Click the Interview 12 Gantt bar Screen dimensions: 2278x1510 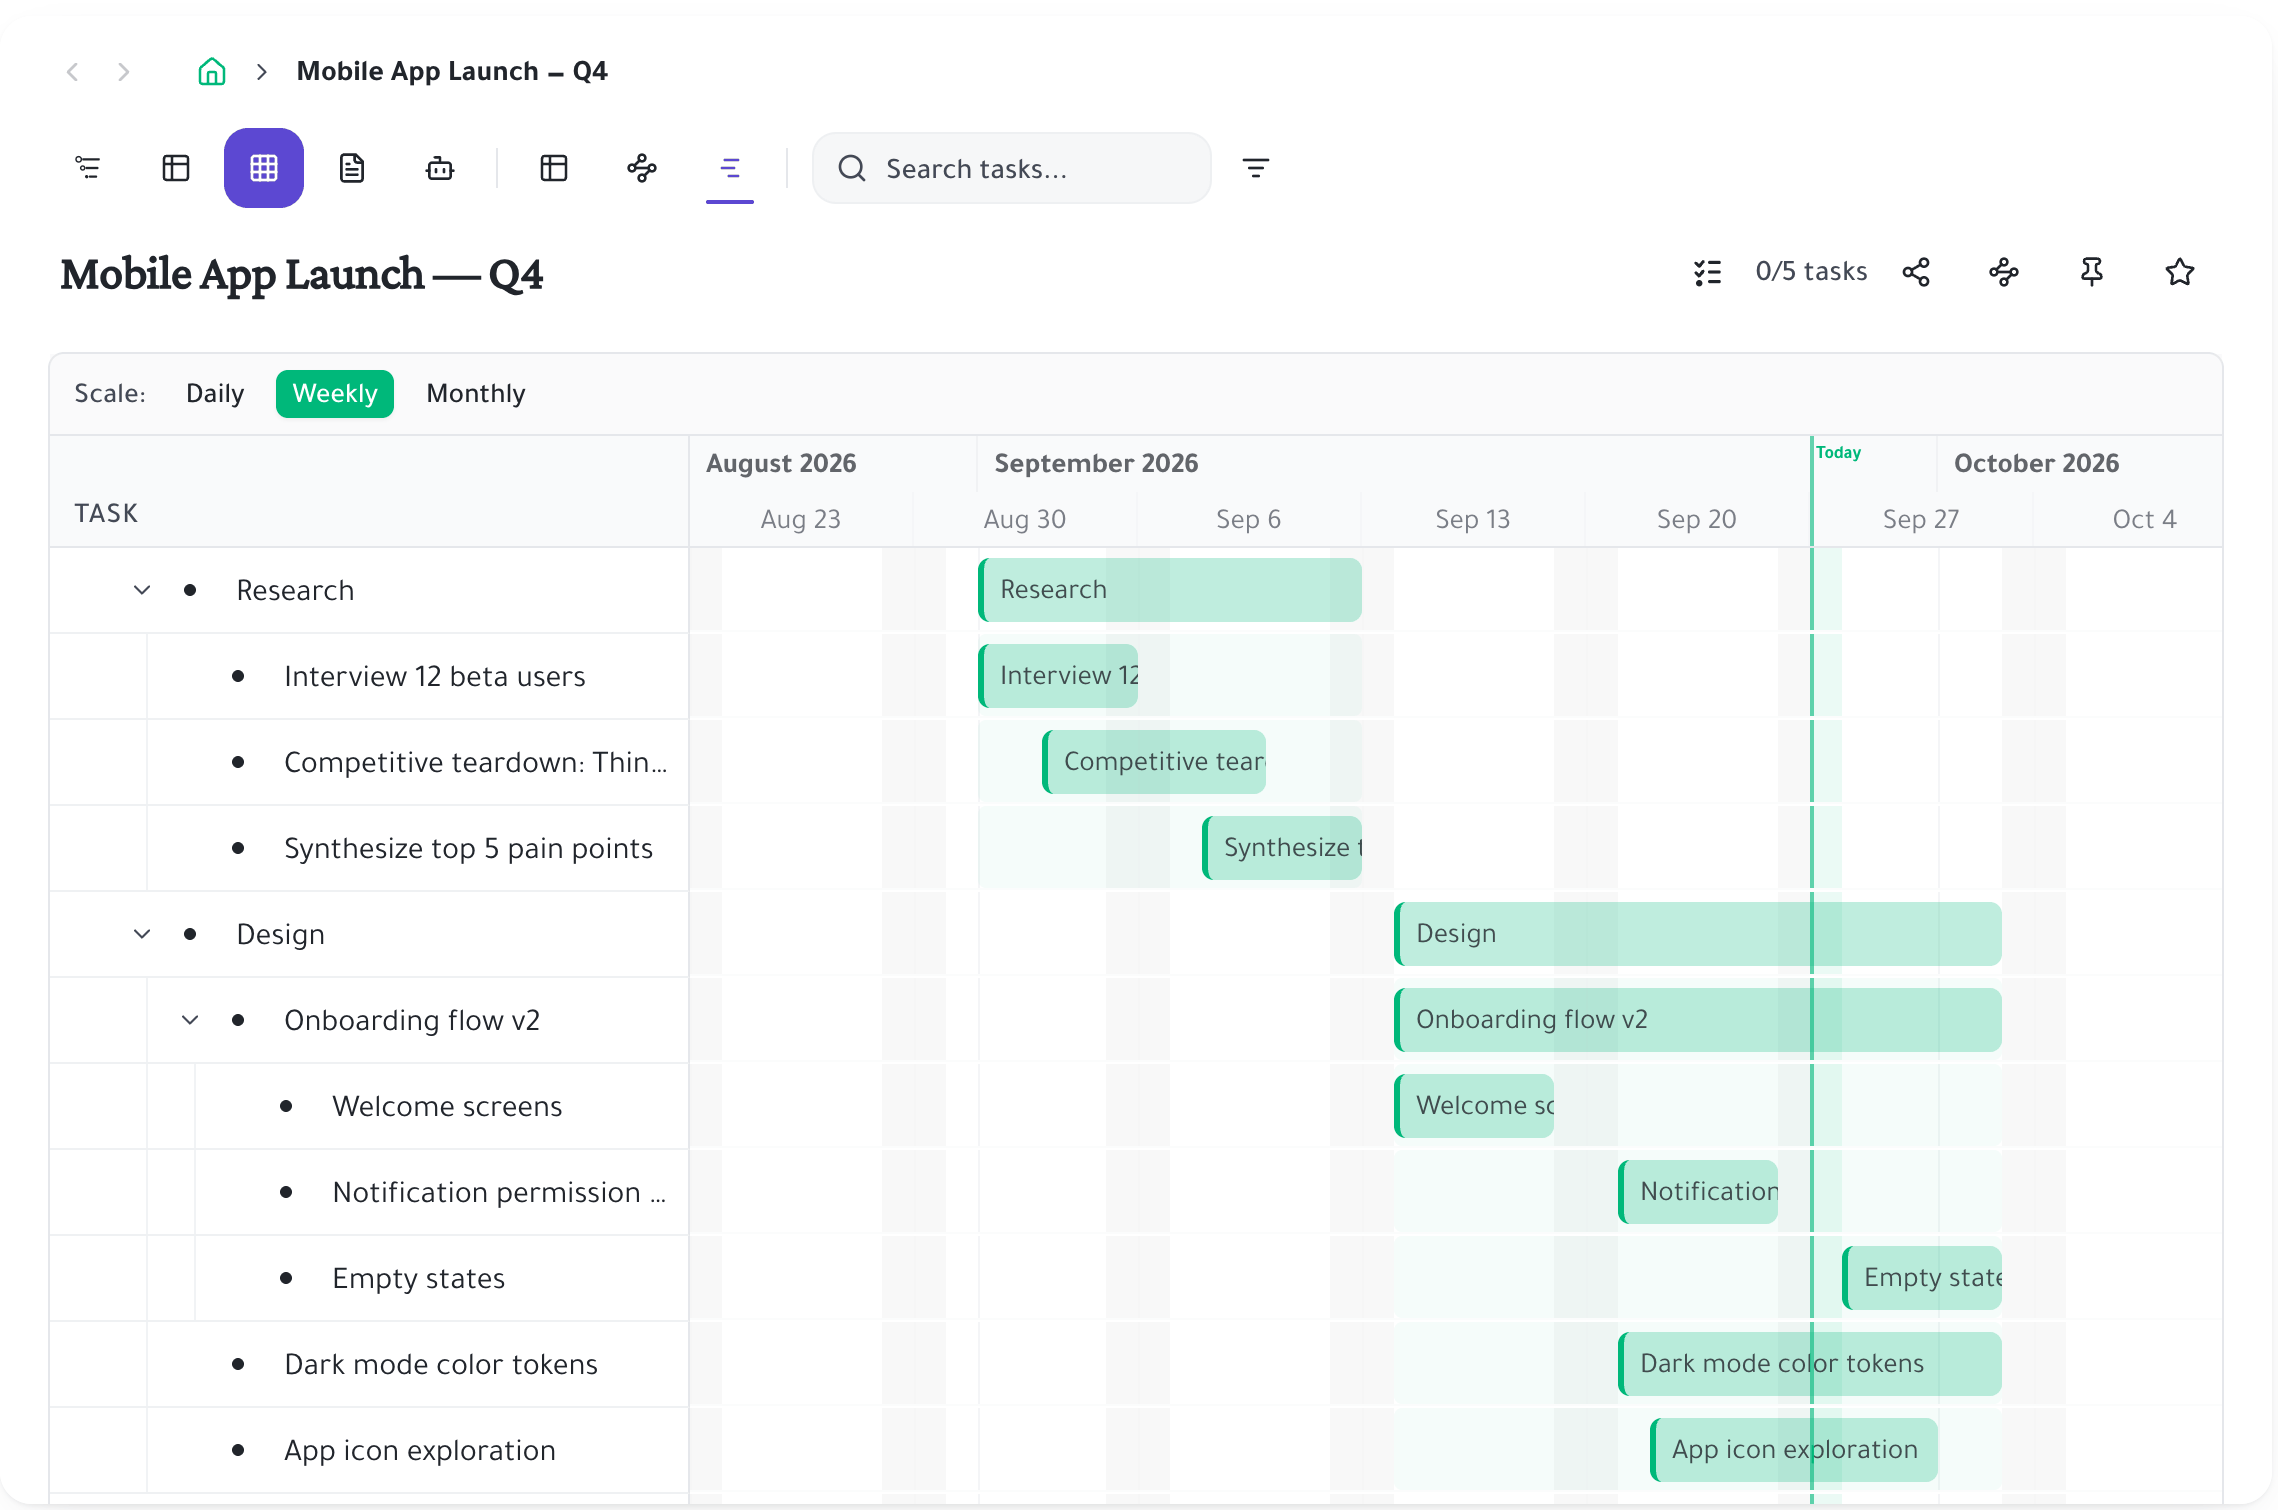point(1058,676)
